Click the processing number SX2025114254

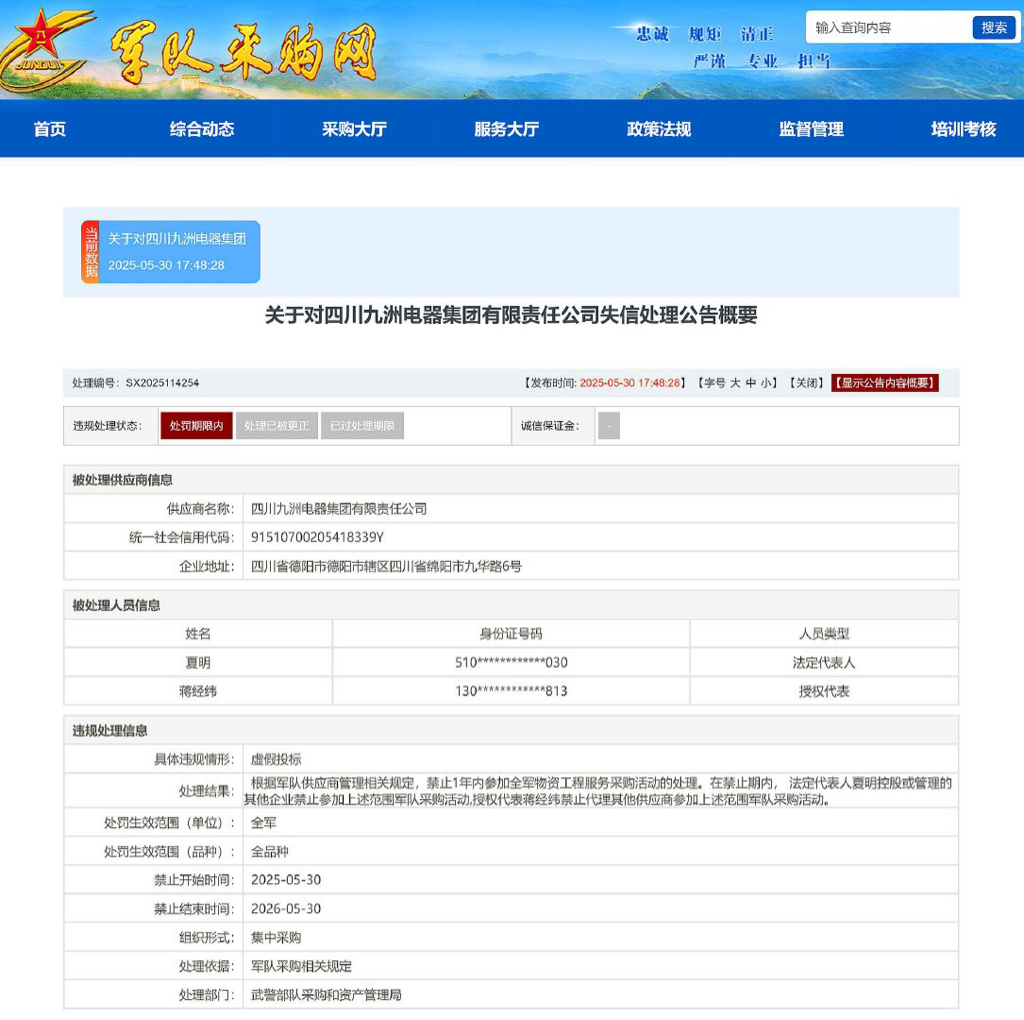(x=162, y=383)
